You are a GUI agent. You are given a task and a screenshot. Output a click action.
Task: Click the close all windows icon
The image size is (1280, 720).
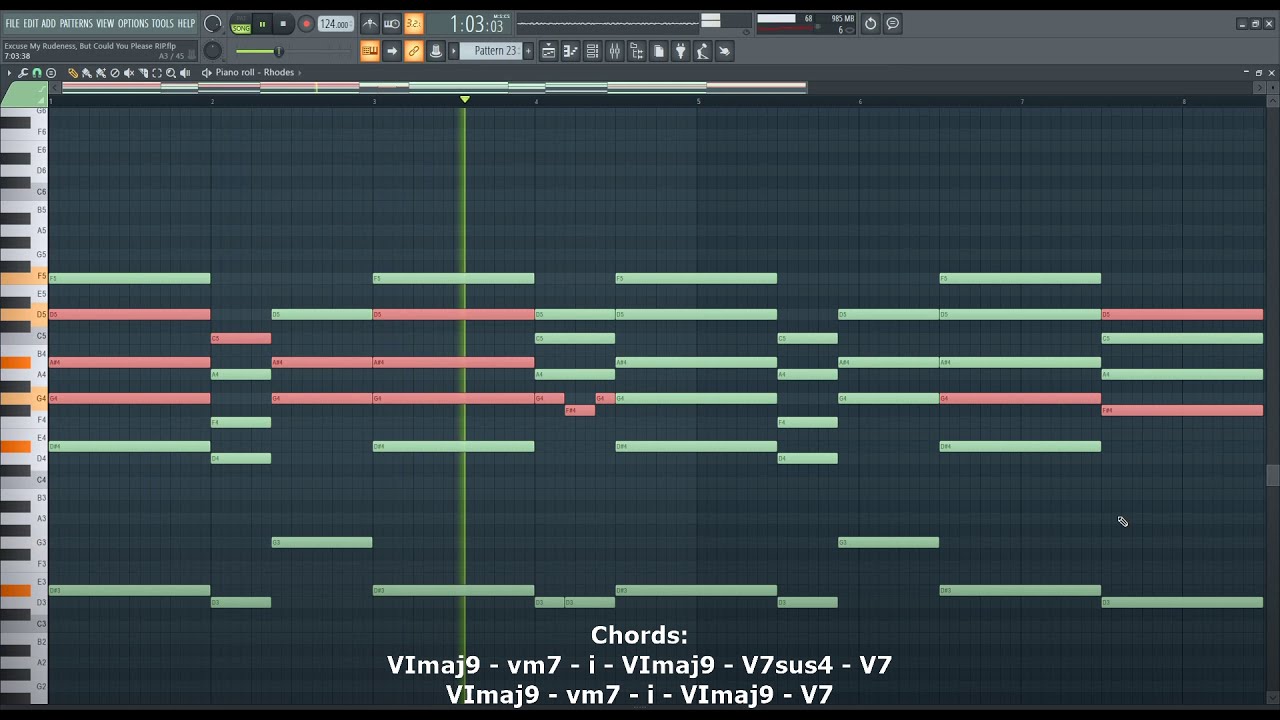point(724,51)
